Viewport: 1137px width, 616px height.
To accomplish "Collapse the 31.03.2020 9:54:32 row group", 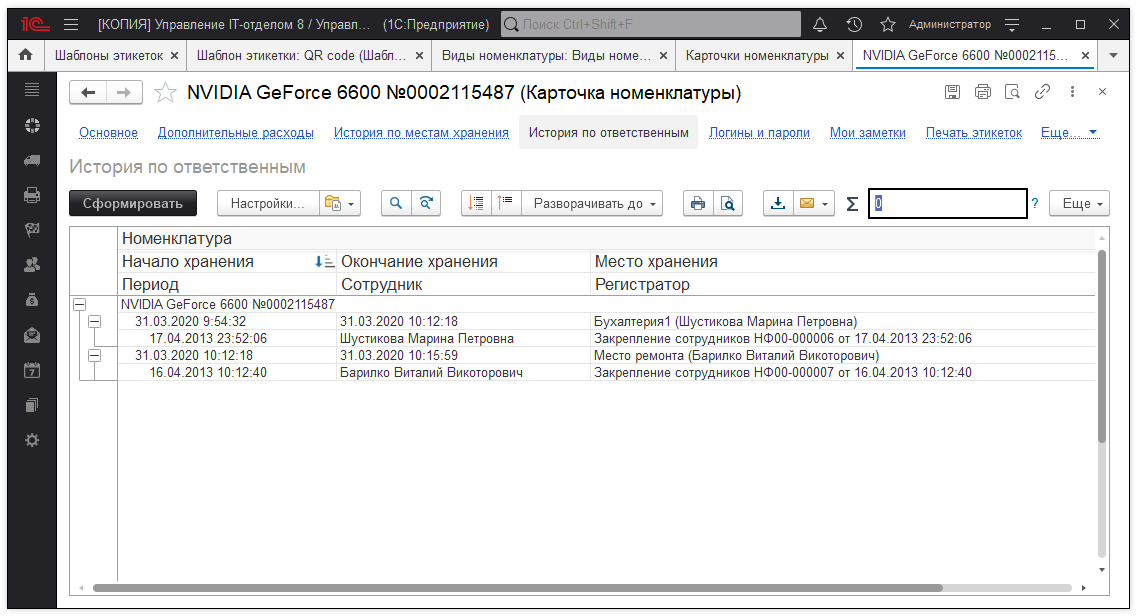I will click(x=95, y=321).
